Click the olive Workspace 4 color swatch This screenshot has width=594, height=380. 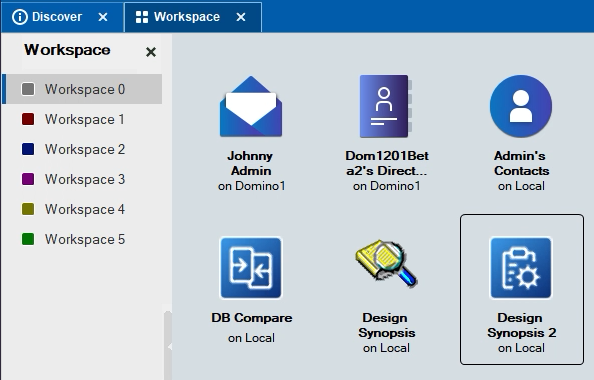tap(28, 209)
